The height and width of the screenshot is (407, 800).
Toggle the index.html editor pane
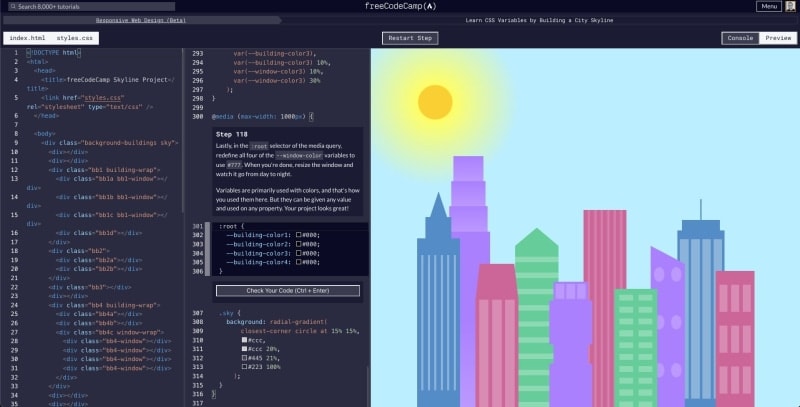pos(27,38)
